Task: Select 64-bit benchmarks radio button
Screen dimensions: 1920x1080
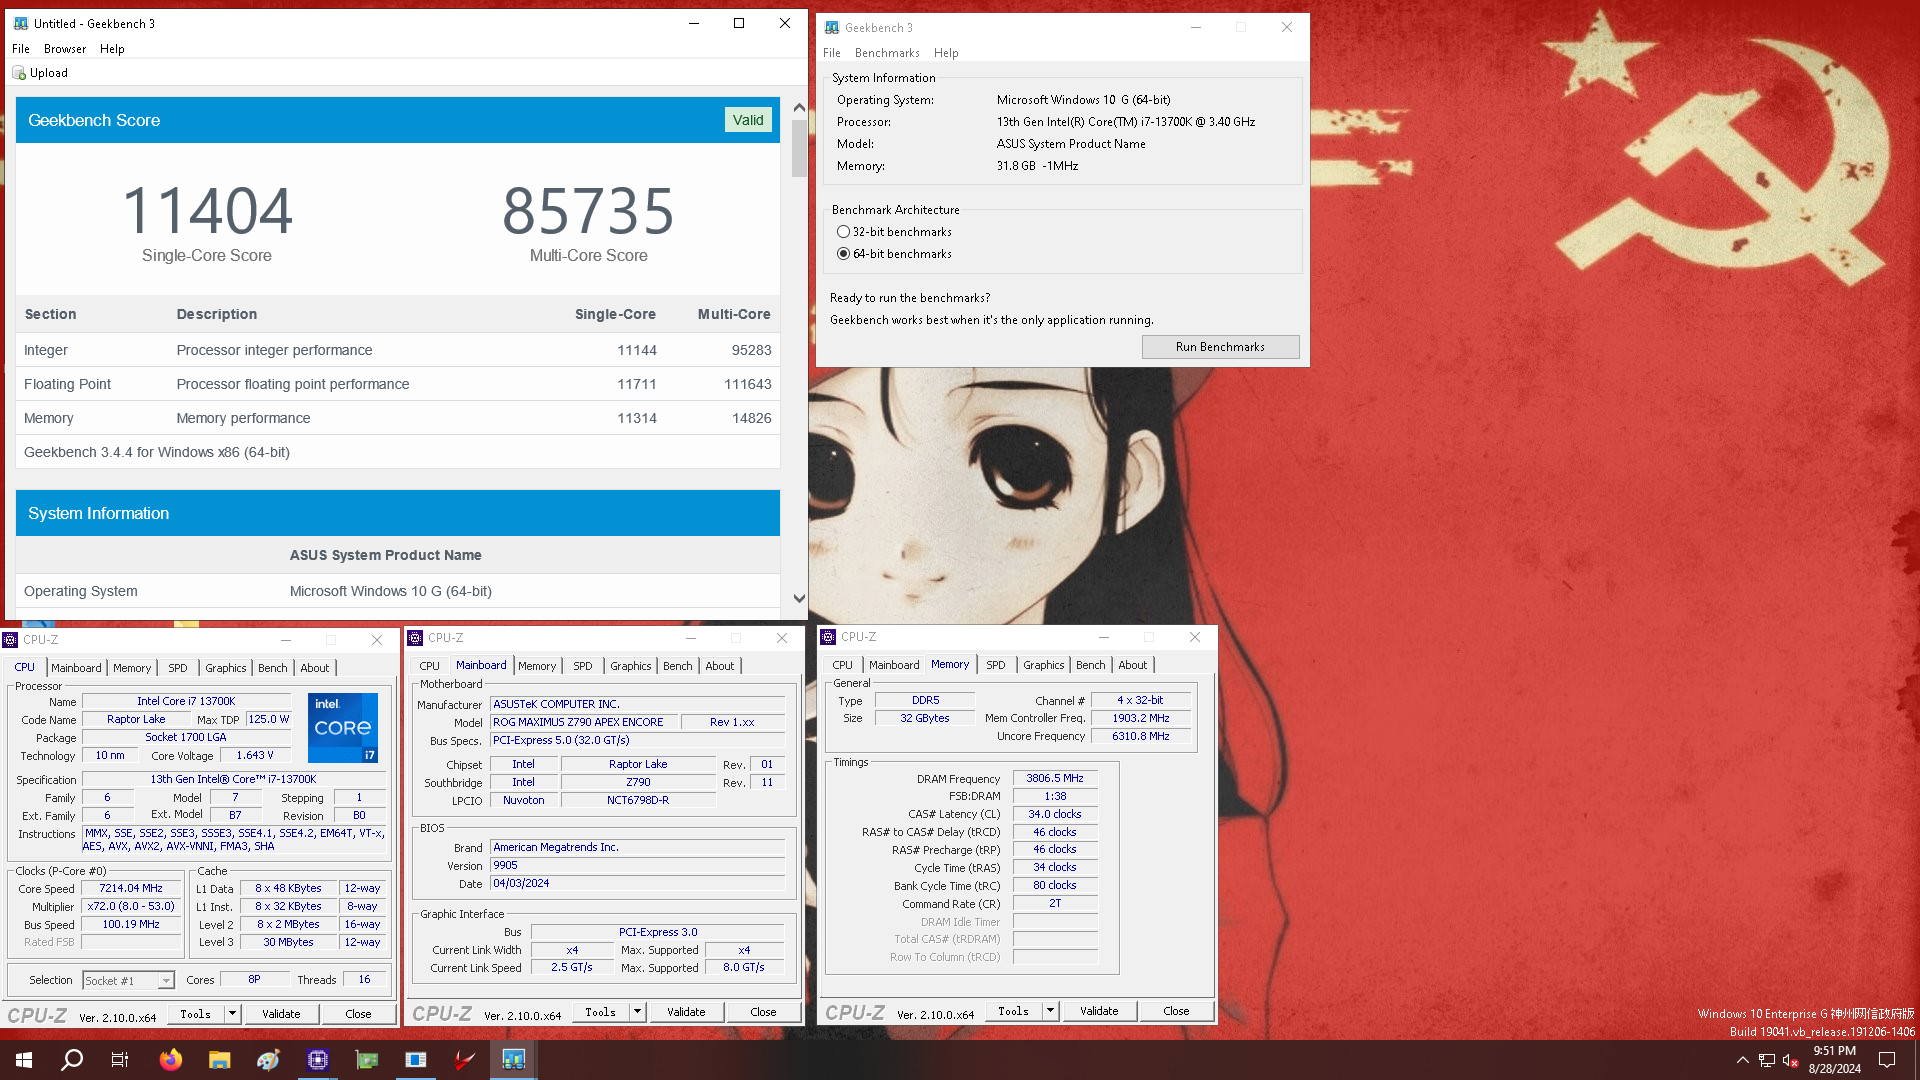Action: [843, 254]
